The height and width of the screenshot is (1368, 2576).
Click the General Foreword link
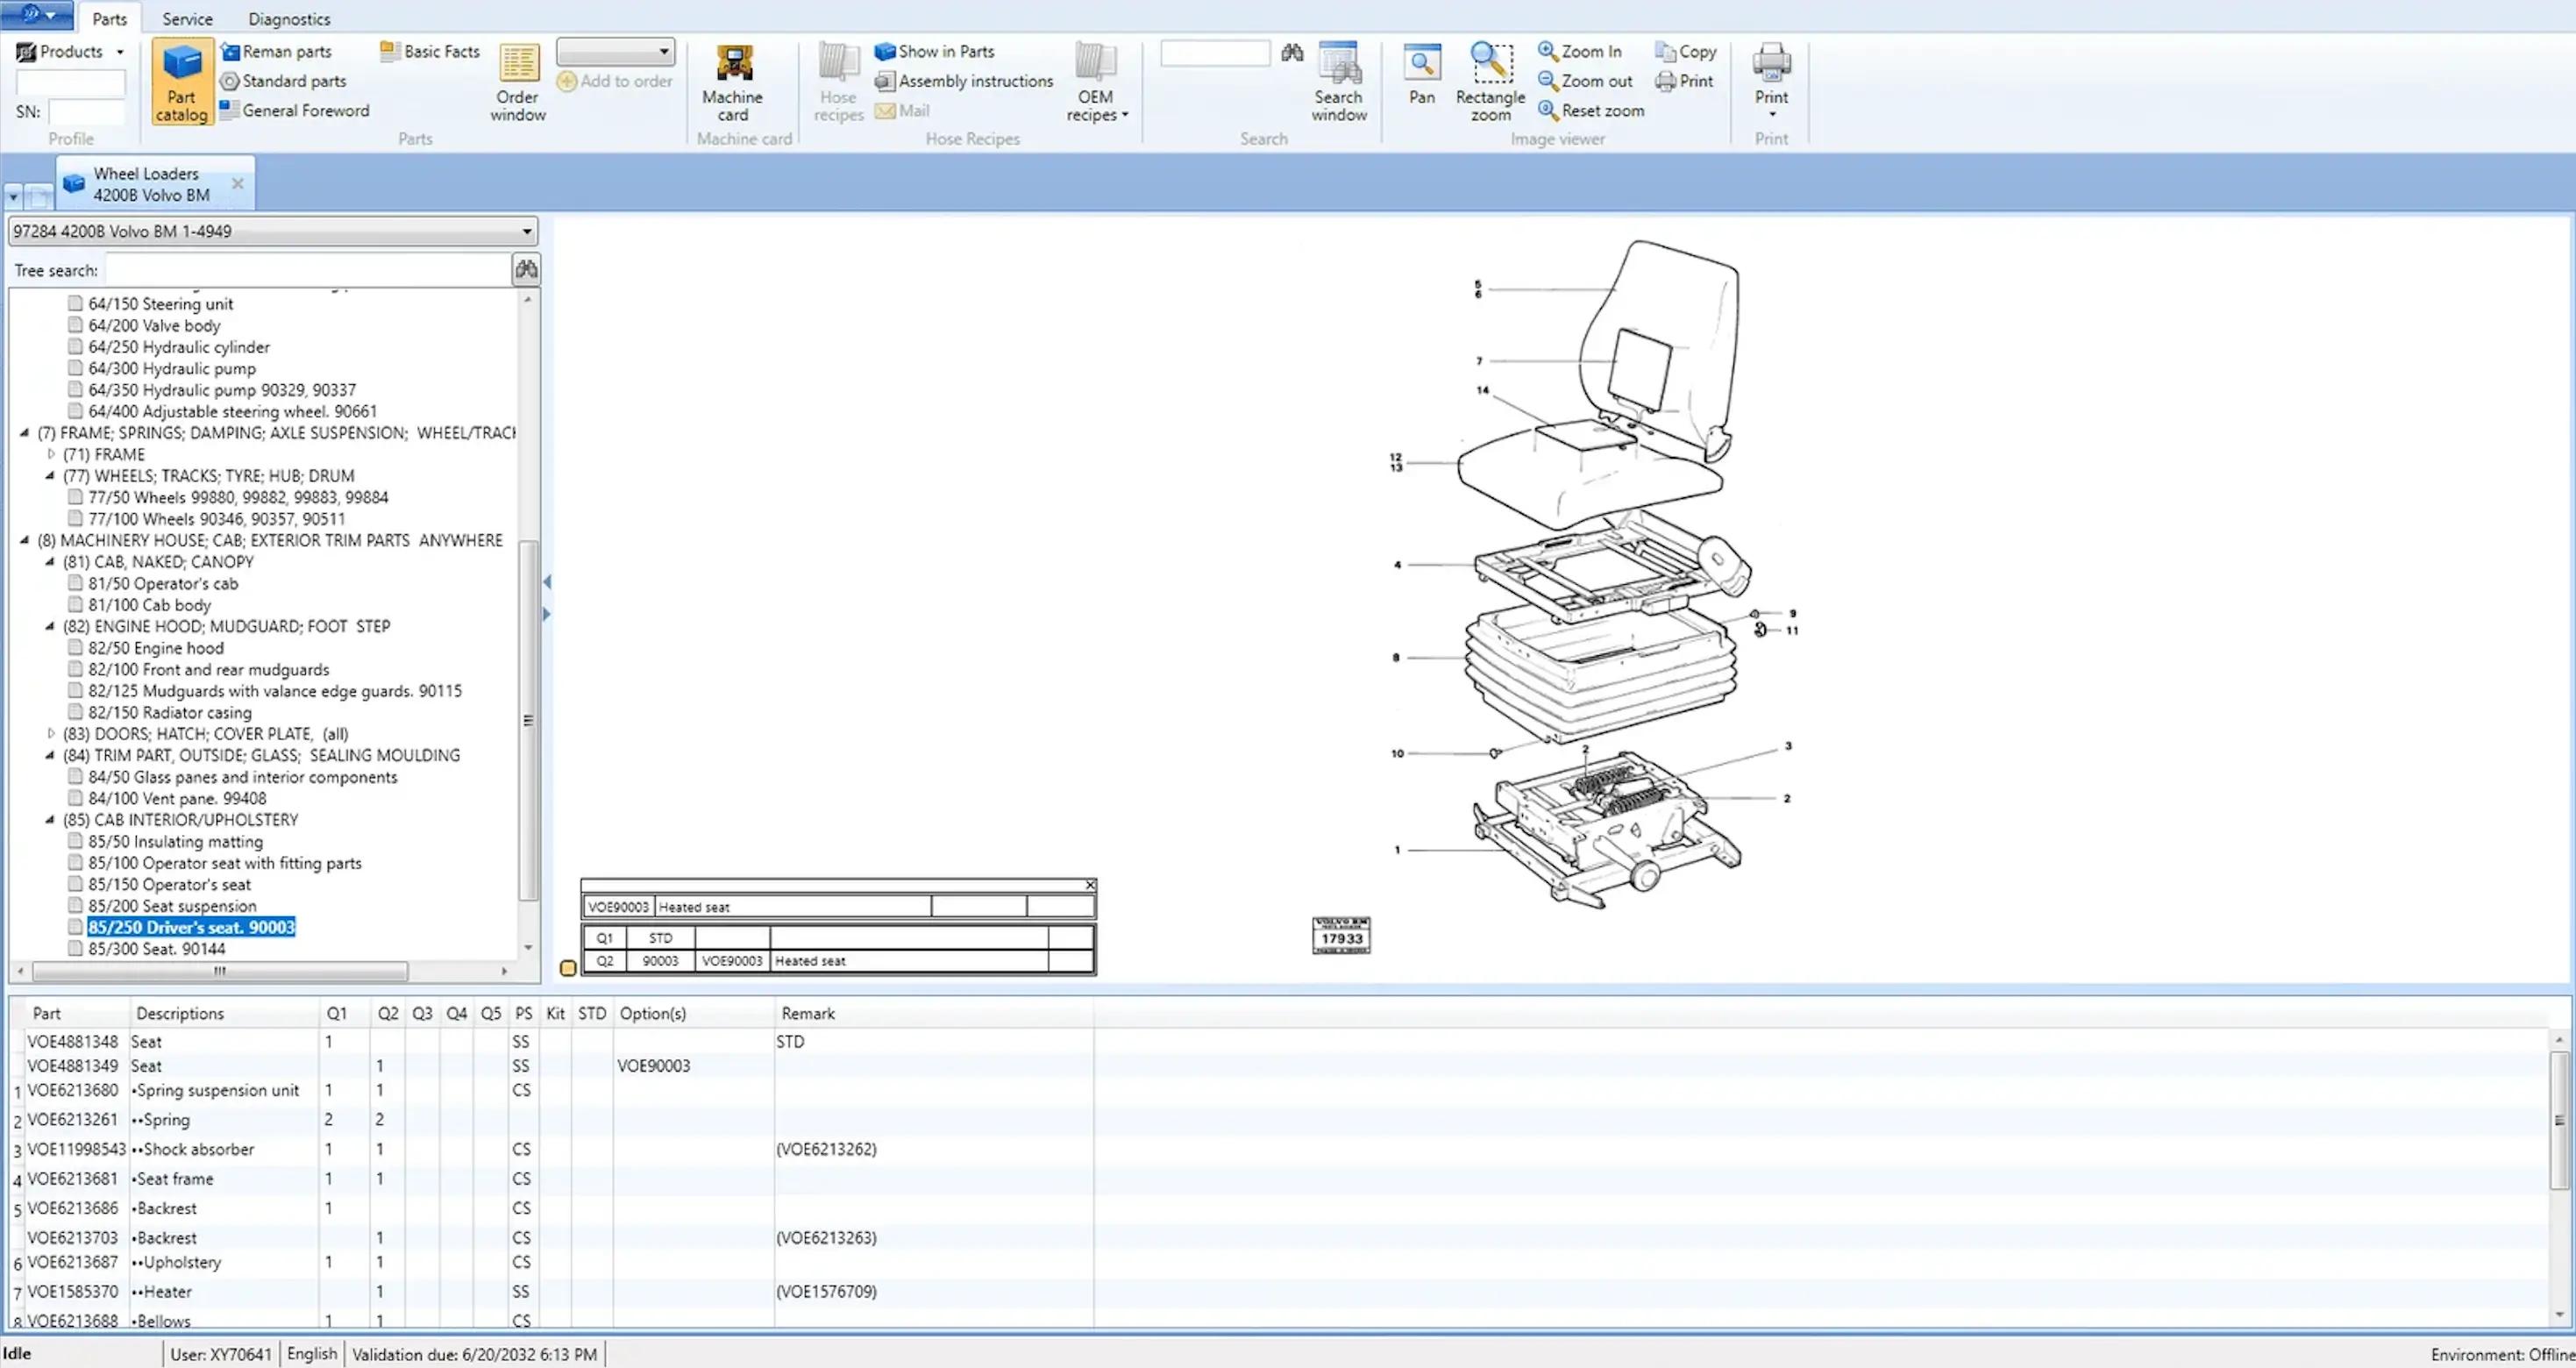coord(305,111)
